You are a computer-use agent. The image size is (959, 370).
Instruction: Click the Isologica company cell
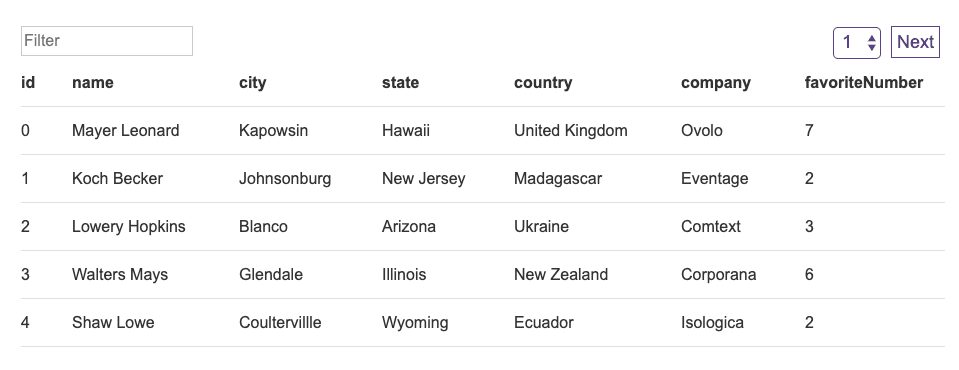713,322
